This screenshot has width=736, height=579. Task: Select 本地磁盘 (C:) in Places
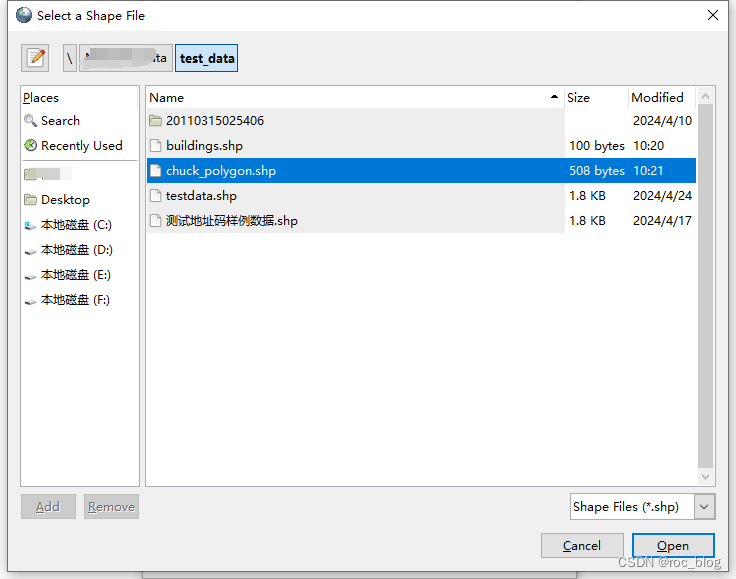point(79,225)
